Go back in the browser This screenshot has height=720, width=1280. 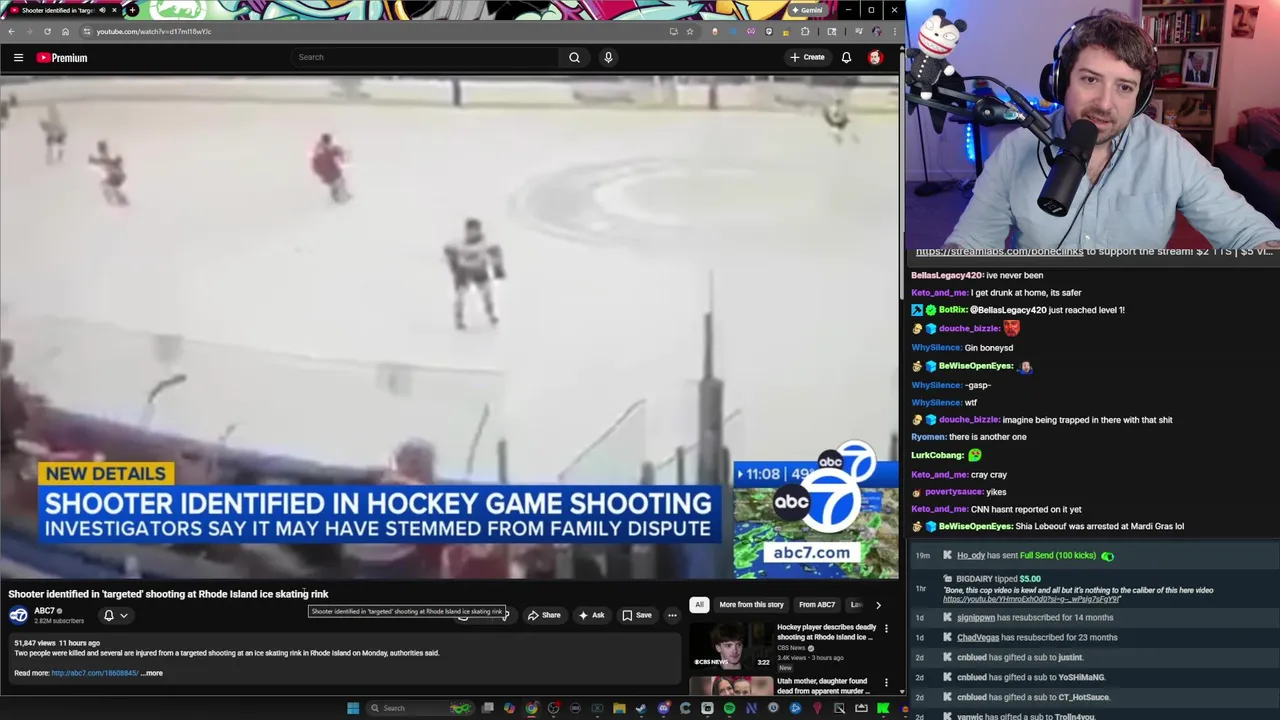tap(11, 31)
